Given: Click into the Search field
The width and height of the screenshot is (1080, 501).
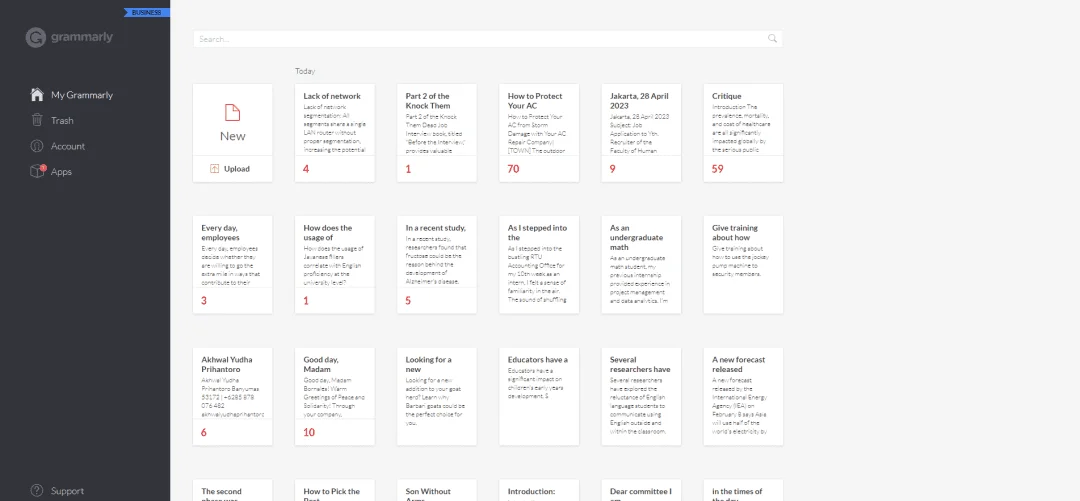Looking at the screenshot, I should point(488,39).
